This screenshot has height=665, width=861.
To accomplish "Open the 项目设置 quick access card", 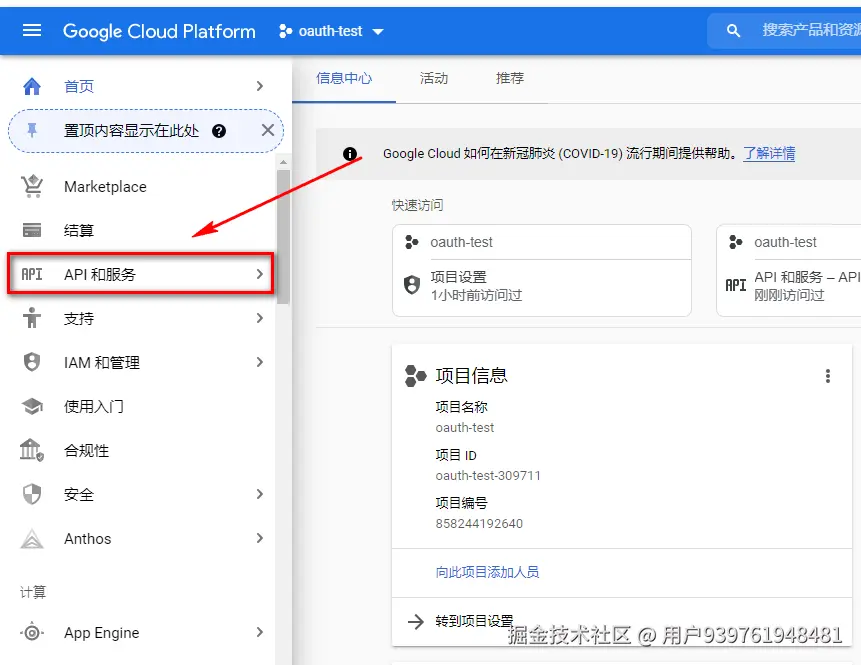I will (x=541, y=270).
